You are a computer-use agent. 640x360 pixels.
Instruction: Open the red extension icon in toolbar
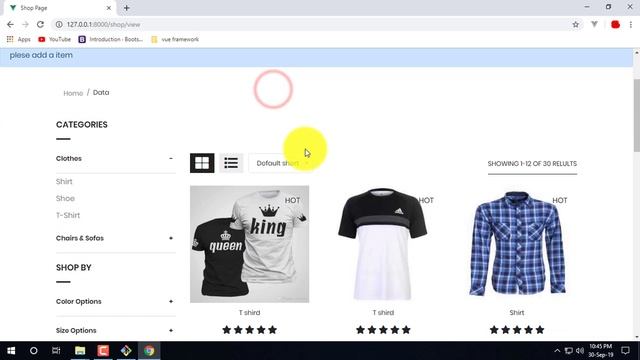(x=616, y=24)
